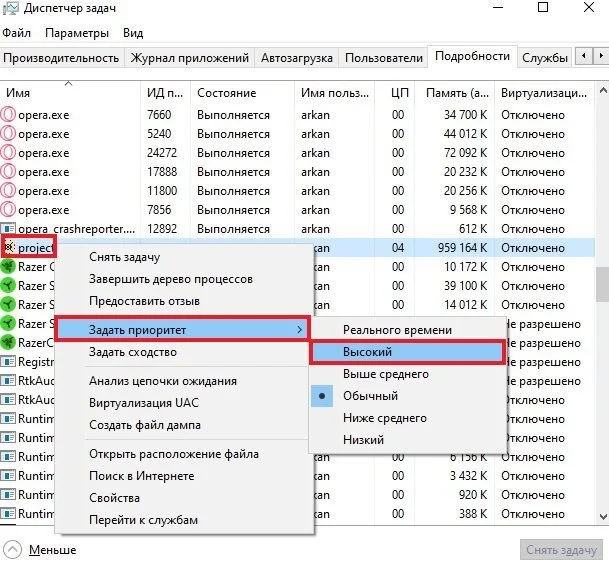This screenshot has height=571, width=609.
Task: Switch to the Журнал приложений tab
Action: (x=190, y=58)
